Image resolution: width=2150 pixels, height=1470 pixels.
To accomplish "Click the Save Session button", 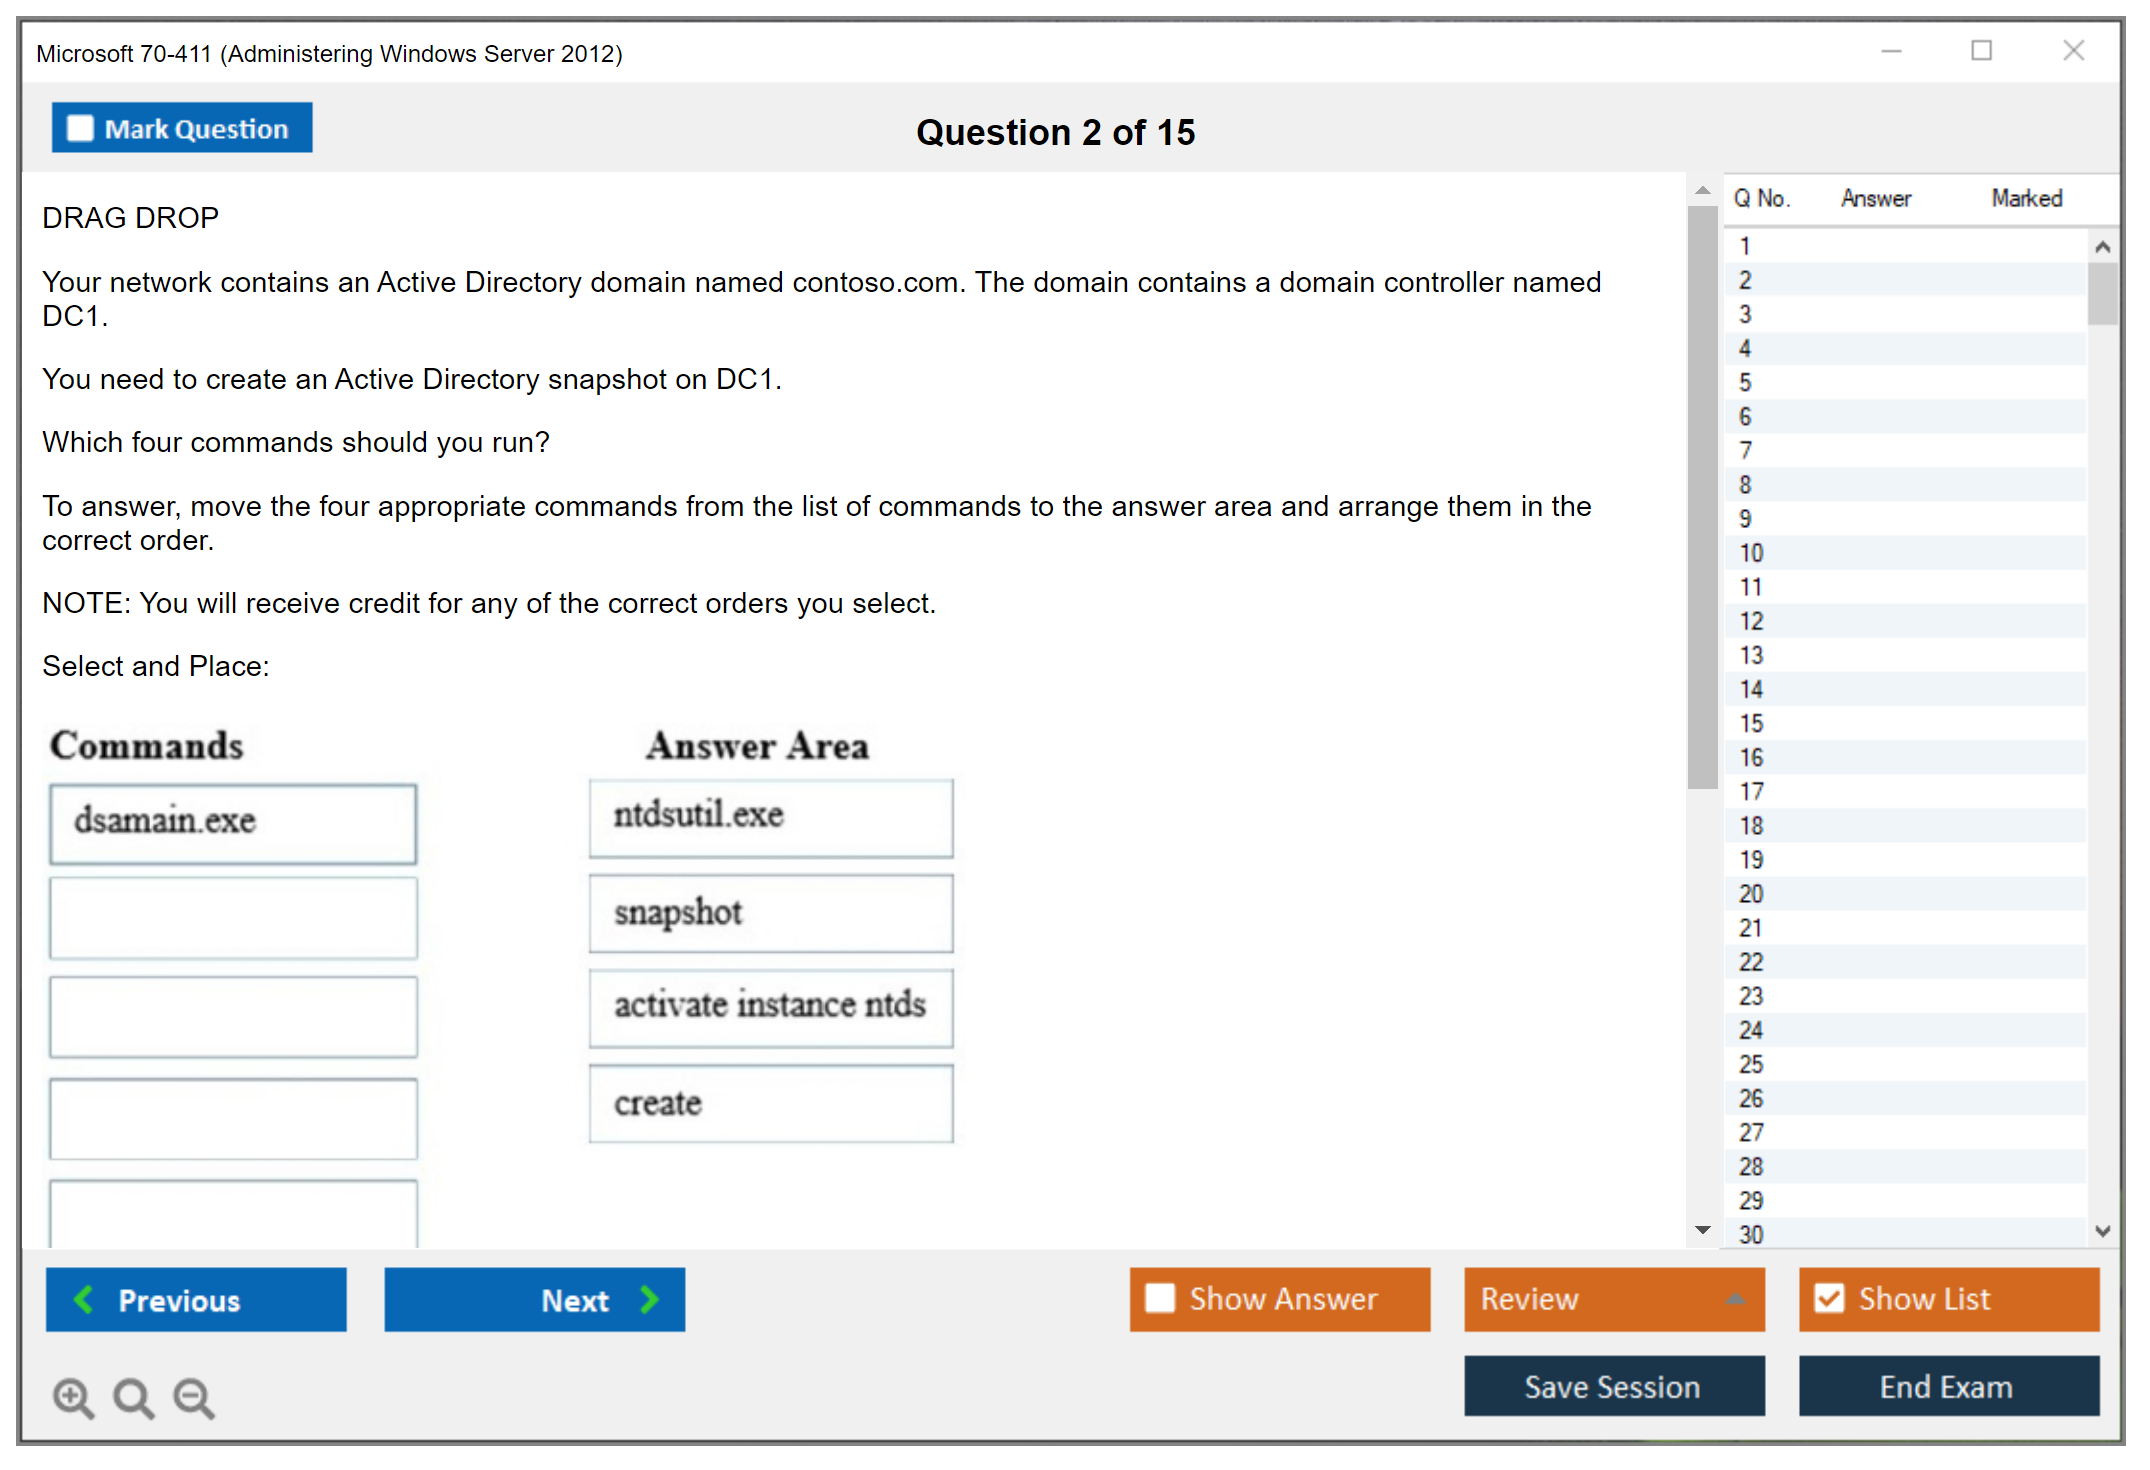I will click(x=1613, y=1386).
